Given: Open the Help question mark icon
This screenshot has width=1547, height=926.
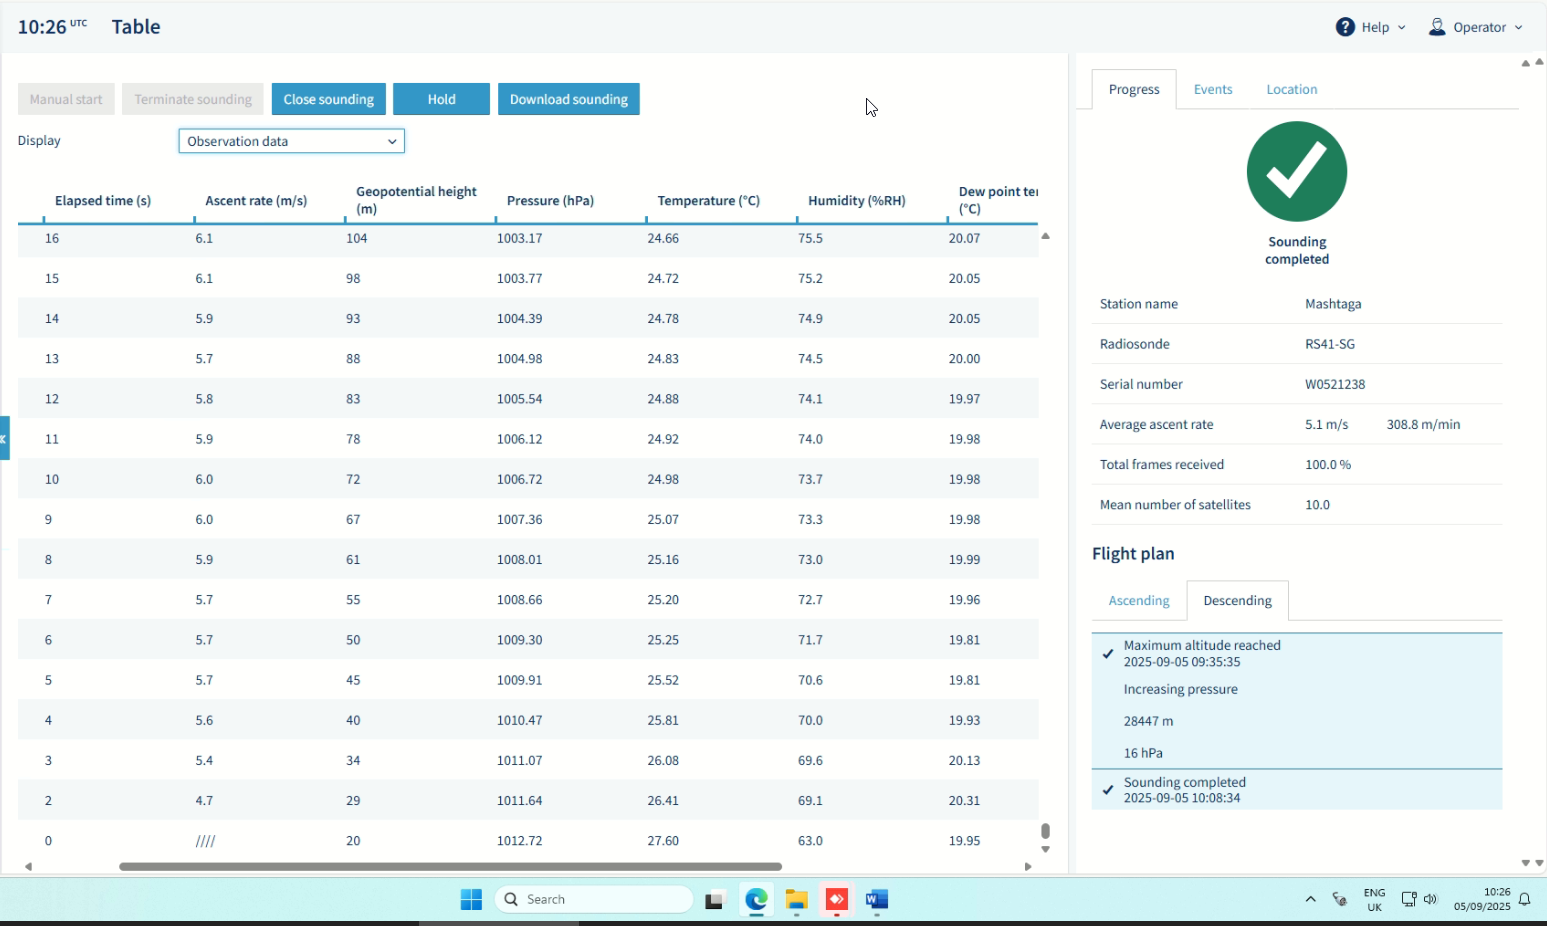Looking at the screenshot, I should (x=1345, y=27).
